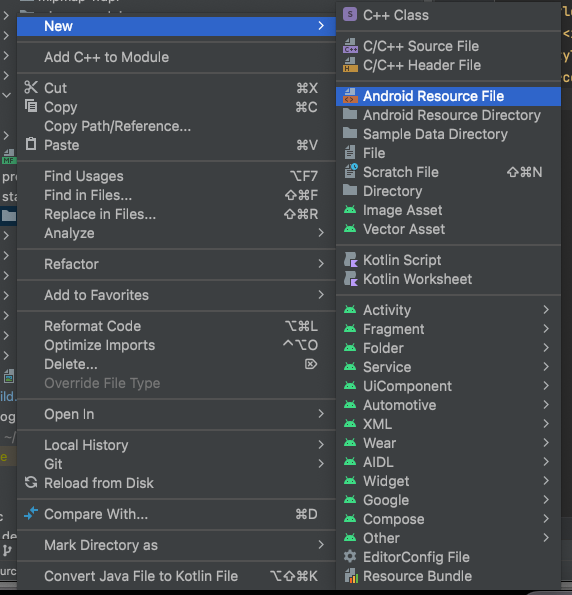This screenshot has height=595, width=572.
Task: Click the Kotlin Worksheet icon
Action: click(x=351, y=279)
